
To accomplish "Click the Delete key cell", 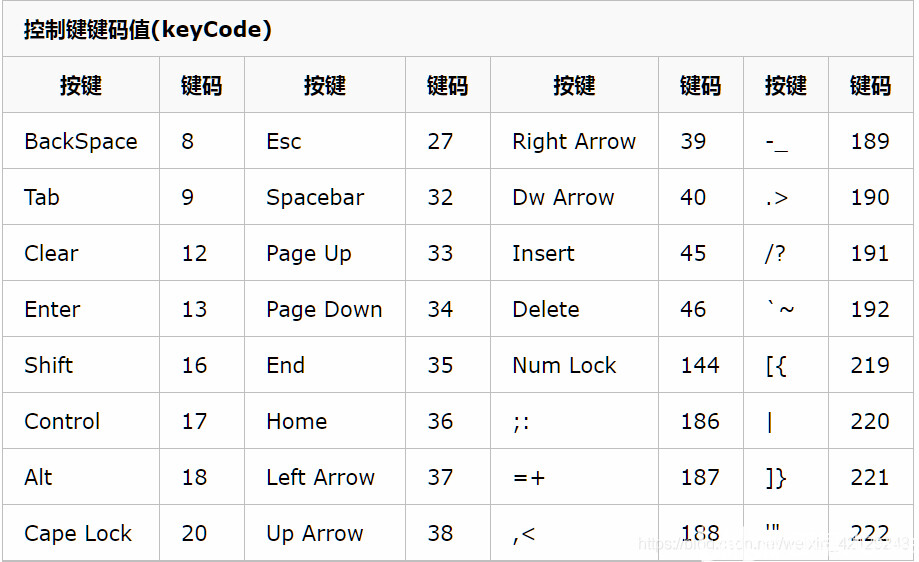I will click(574, 309).
